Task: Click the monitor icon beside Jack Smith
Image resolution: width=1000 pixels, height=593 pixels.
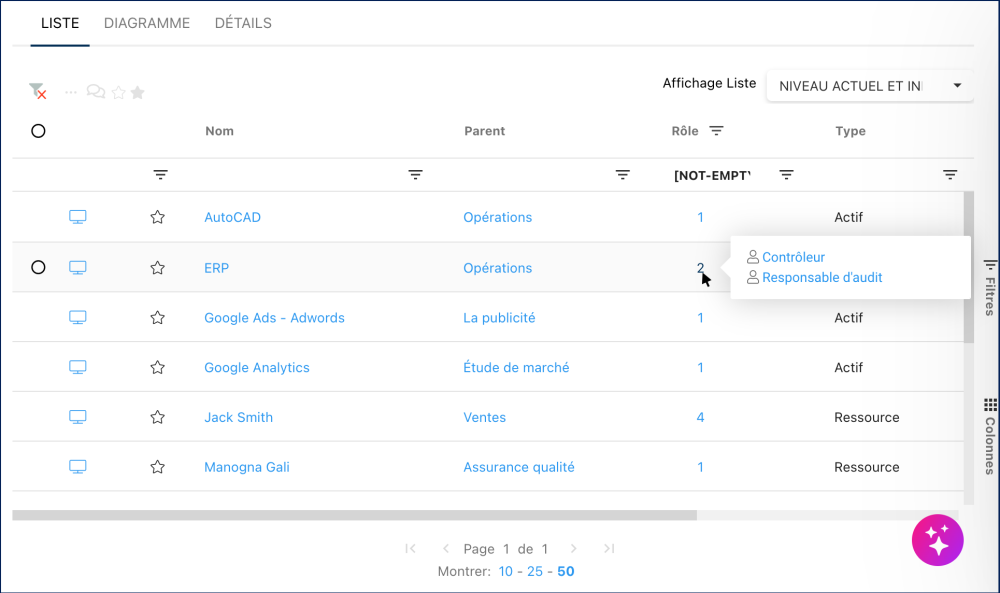Action: (x=78, y=417)
